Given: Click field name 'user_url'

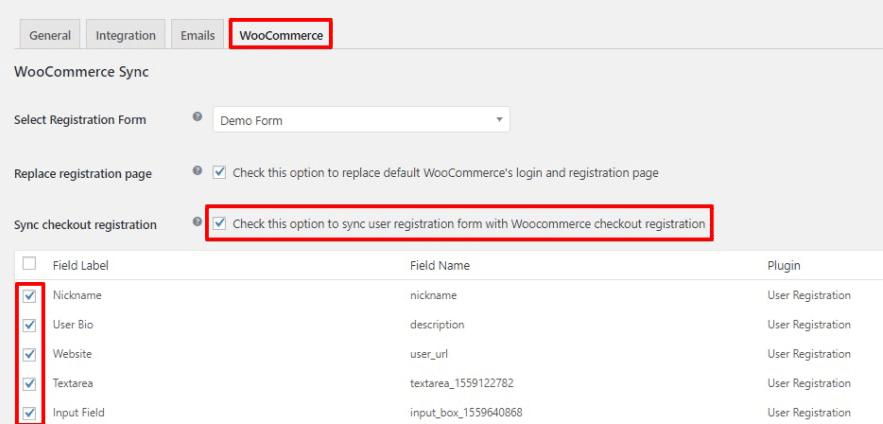Looking at the screenshot, I should pos(429,354).
